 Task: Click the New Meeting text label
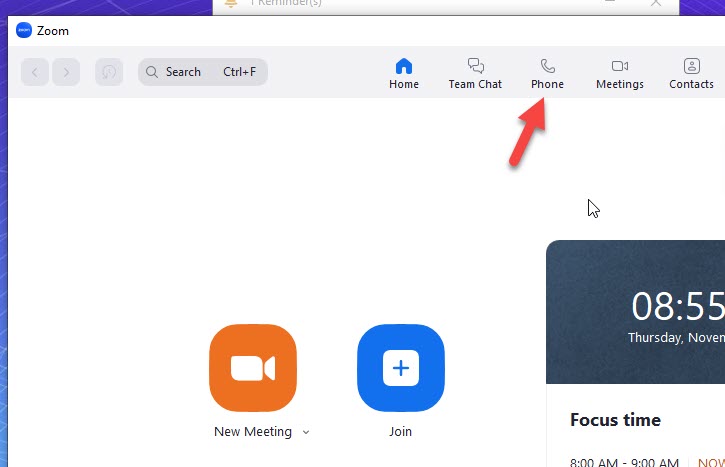[253, 432]
